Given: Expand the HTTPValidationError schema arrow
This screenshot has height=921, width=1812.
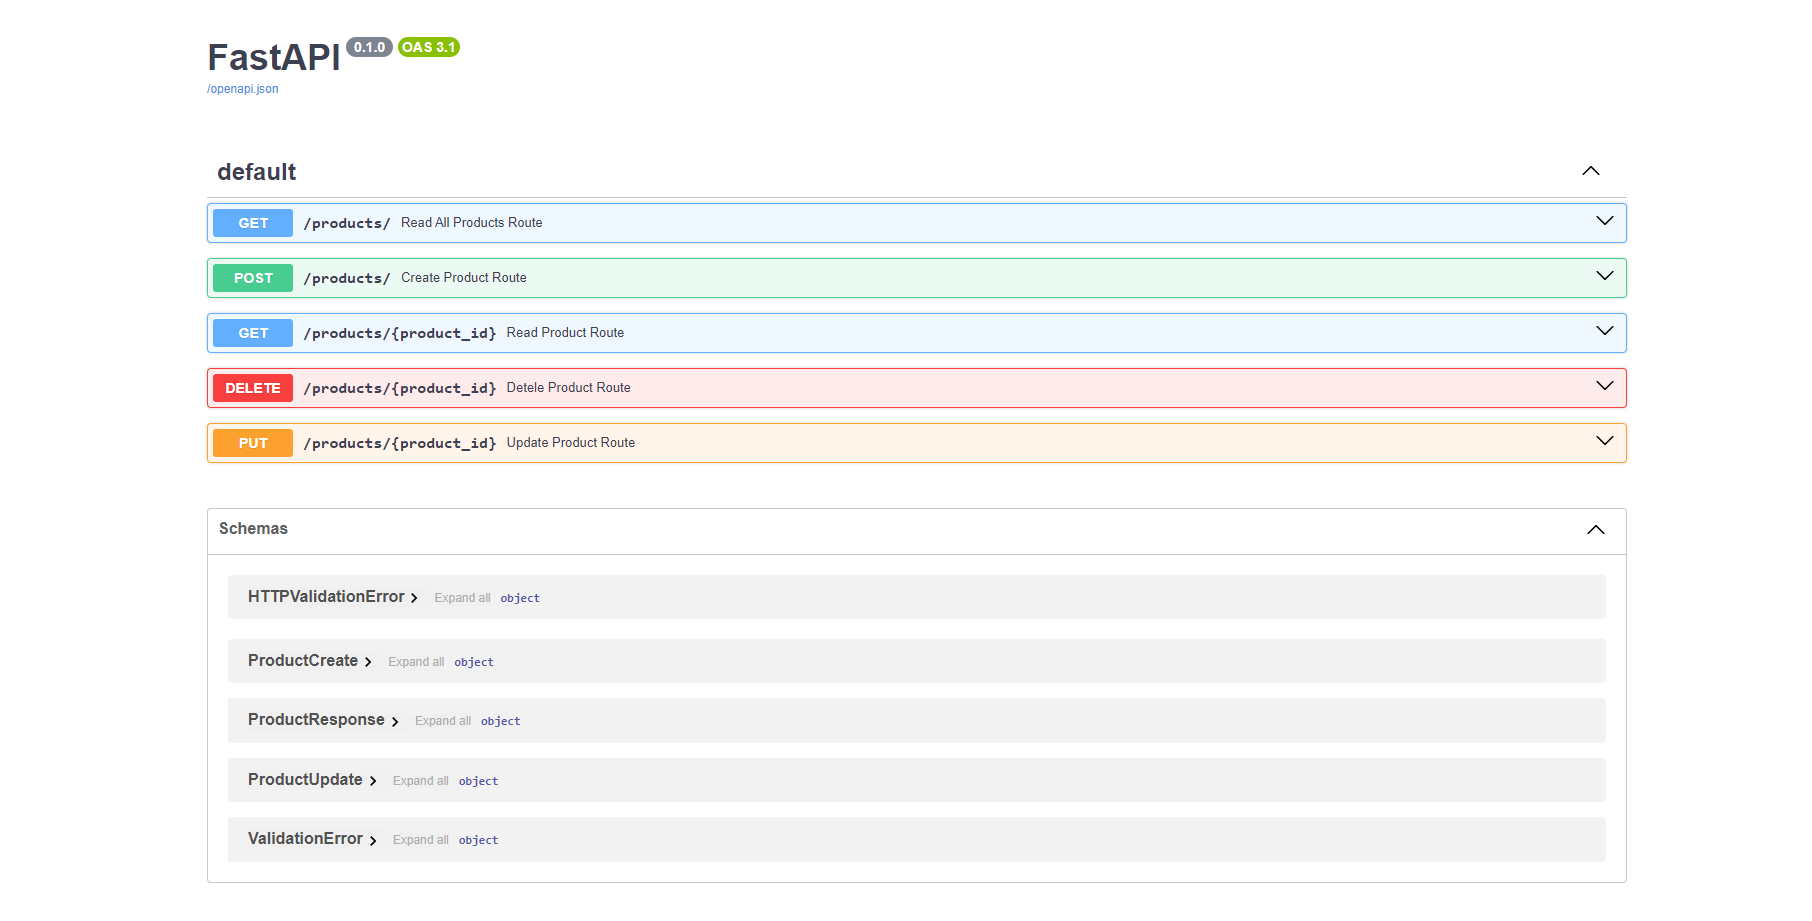Looking at the screenshot, I should [x=414, y=598].
